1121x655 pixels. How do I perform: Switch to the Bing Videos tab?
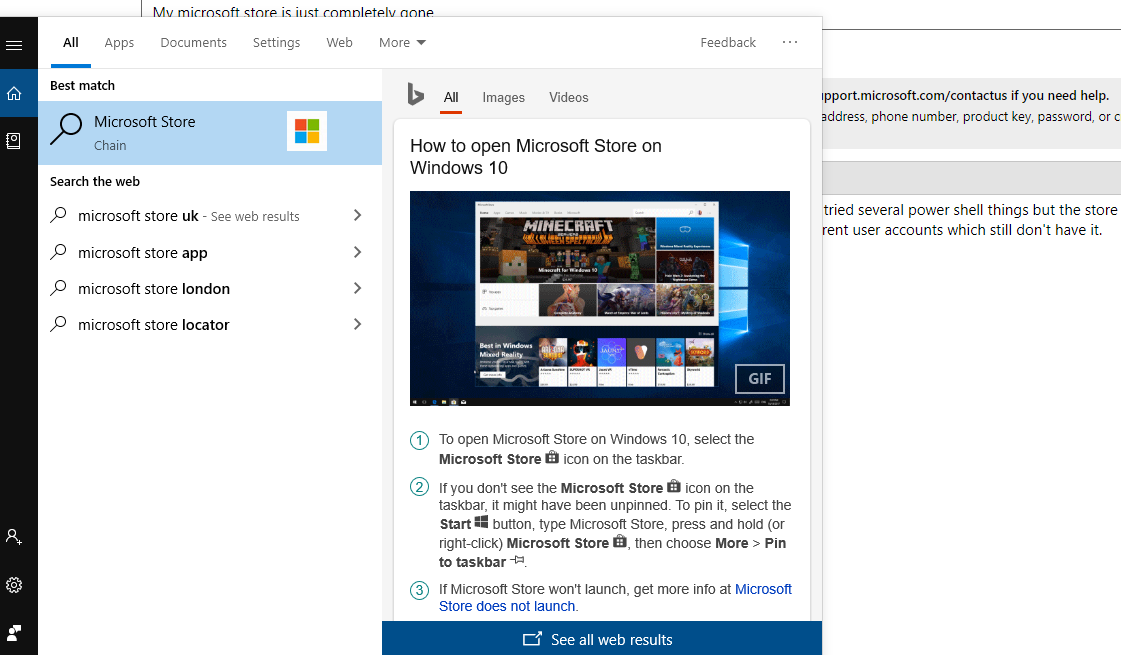(569, 98)
